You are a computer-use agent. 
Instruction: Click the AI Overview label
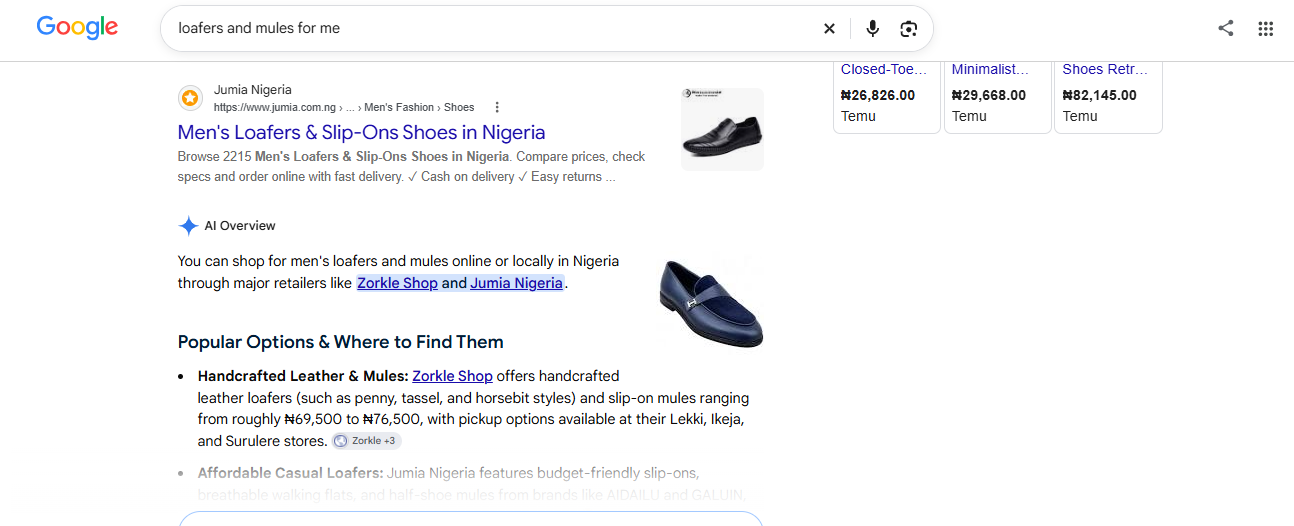(x=240, y=226)
